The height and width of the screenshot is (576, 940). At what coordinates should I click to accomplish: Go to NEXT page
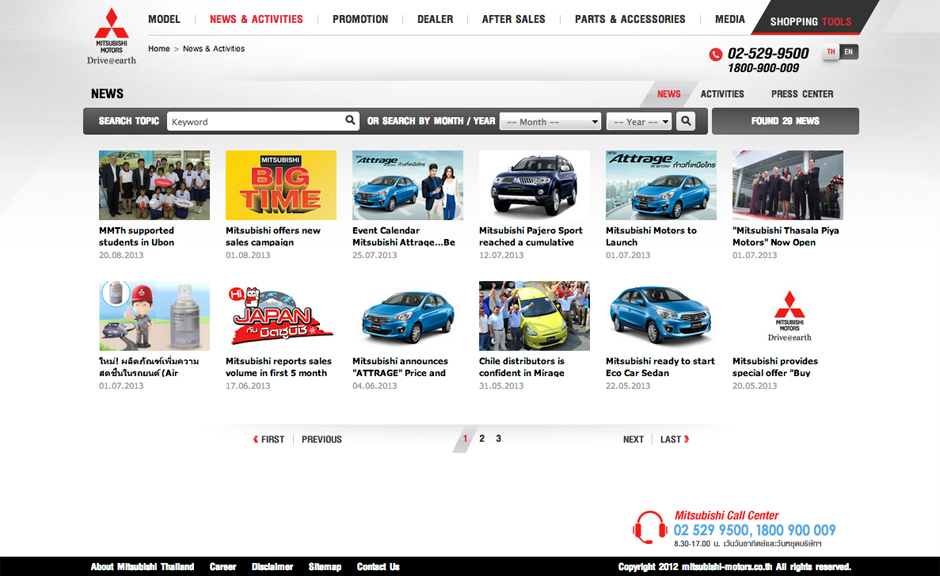pyautogui.click(x=633, y=439)
